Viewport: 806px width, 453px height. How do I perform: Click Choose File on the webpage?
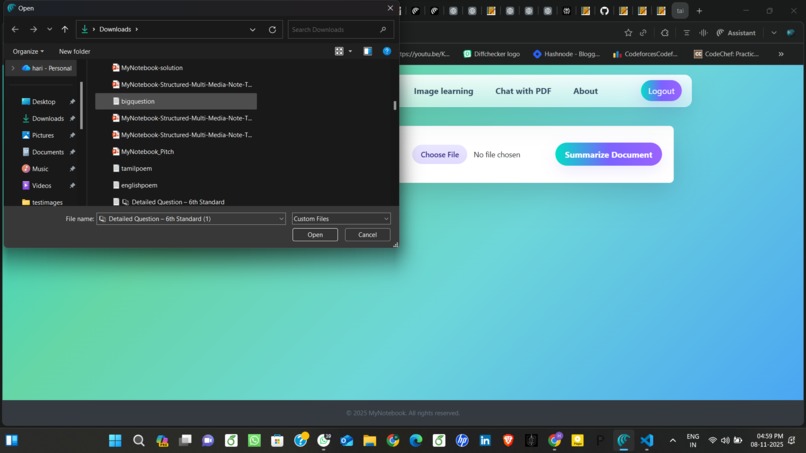coord(439,154)
